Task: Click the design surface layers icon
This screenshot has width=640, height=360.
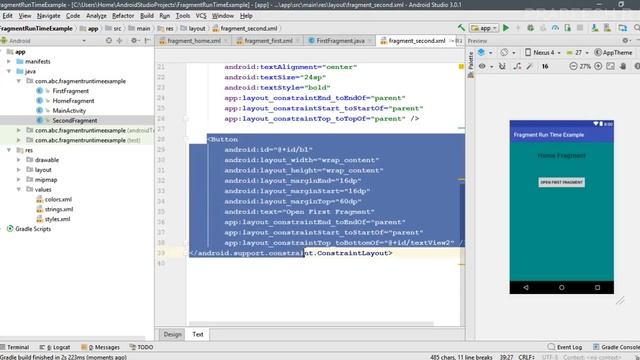Action: tap(481, 52)
